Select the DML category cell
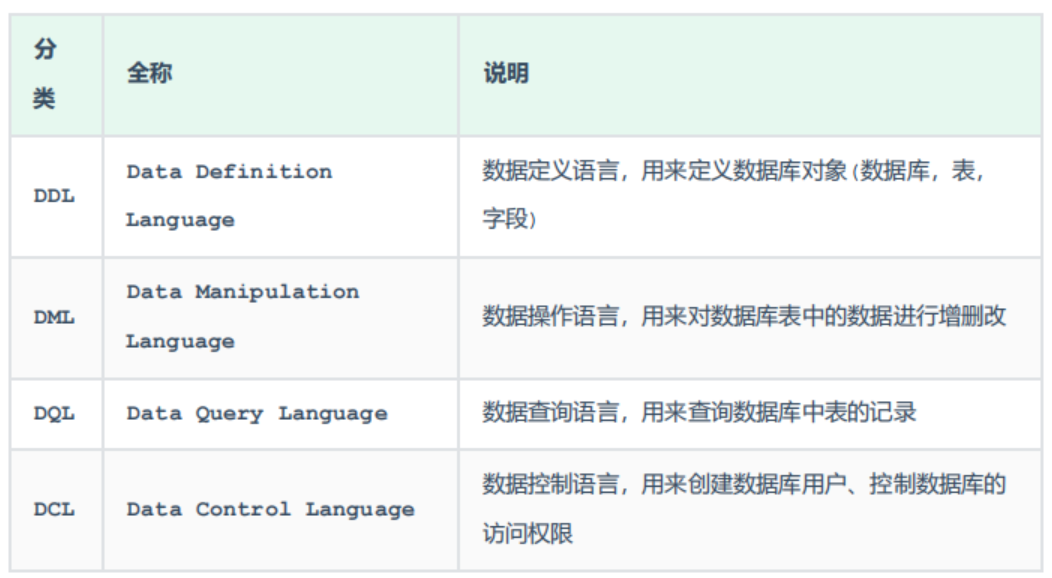Image resolution: width=1052 pixels, height=578 pixels. [54, 318]
